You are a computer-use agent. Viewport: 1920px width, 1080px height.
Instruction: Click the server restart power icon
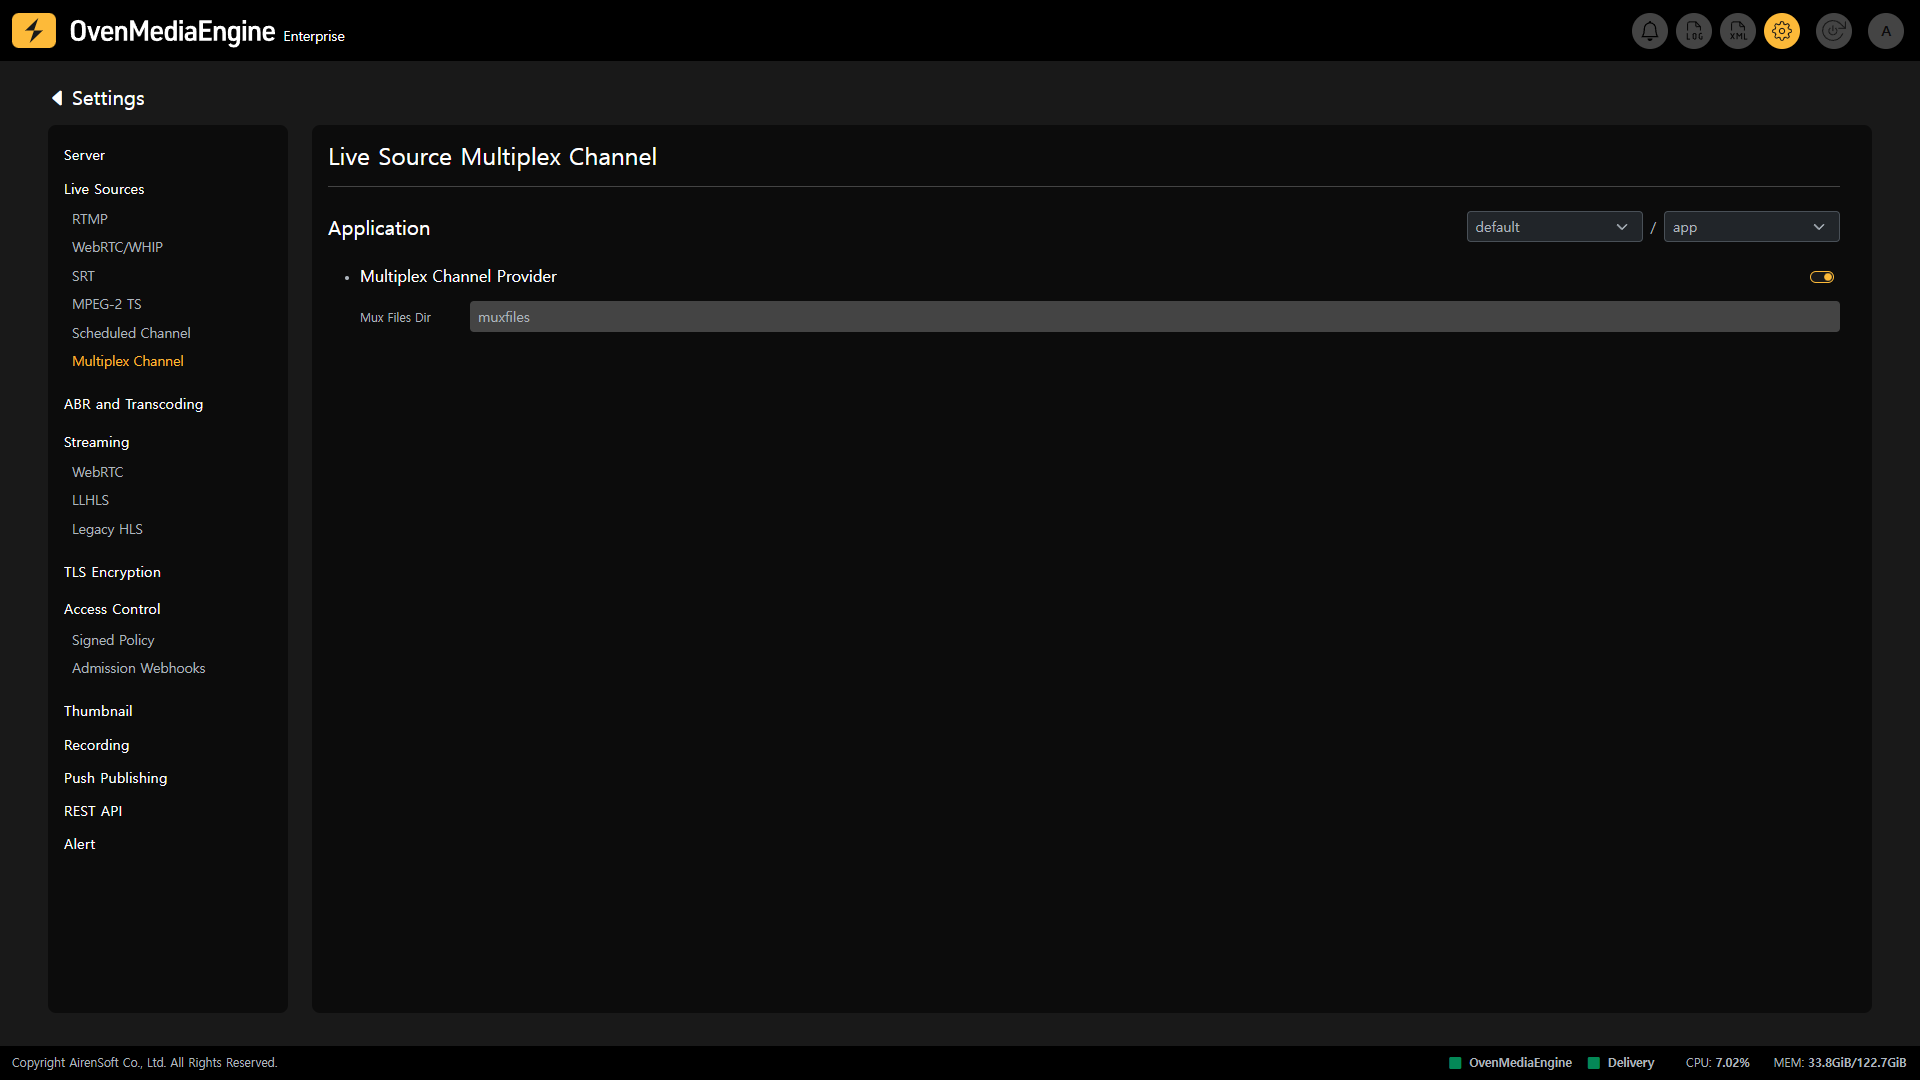pyautogui.click(x=1833, y=32)
